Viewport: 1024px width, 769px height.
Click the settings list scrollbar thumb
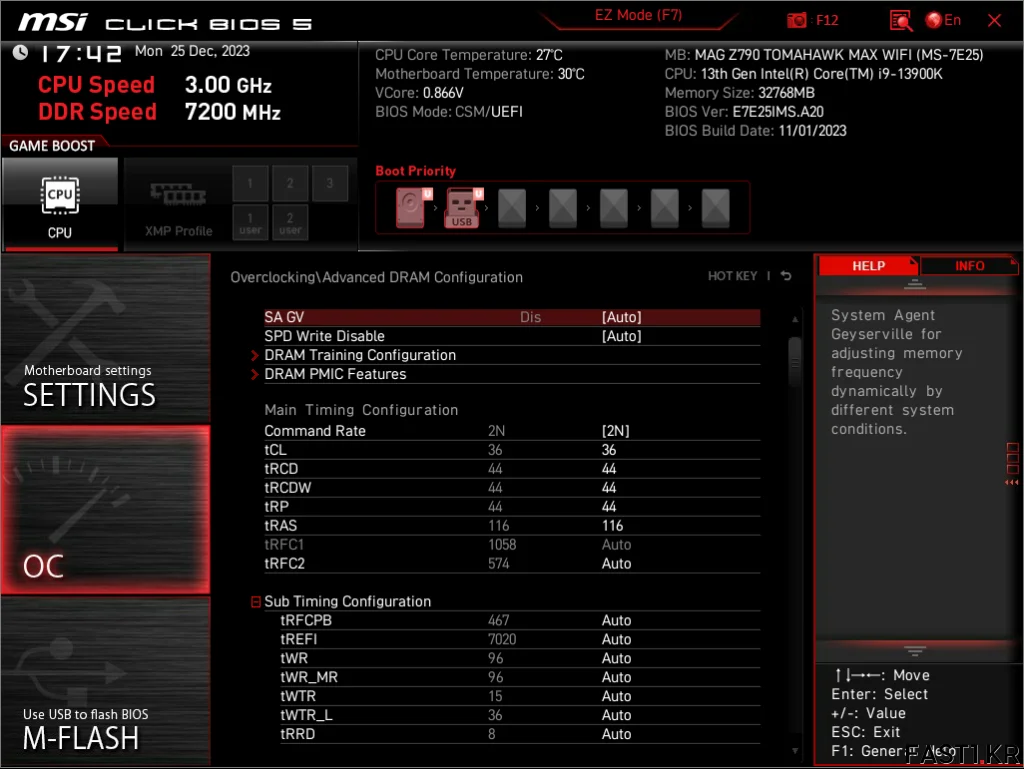click(795, 361)
